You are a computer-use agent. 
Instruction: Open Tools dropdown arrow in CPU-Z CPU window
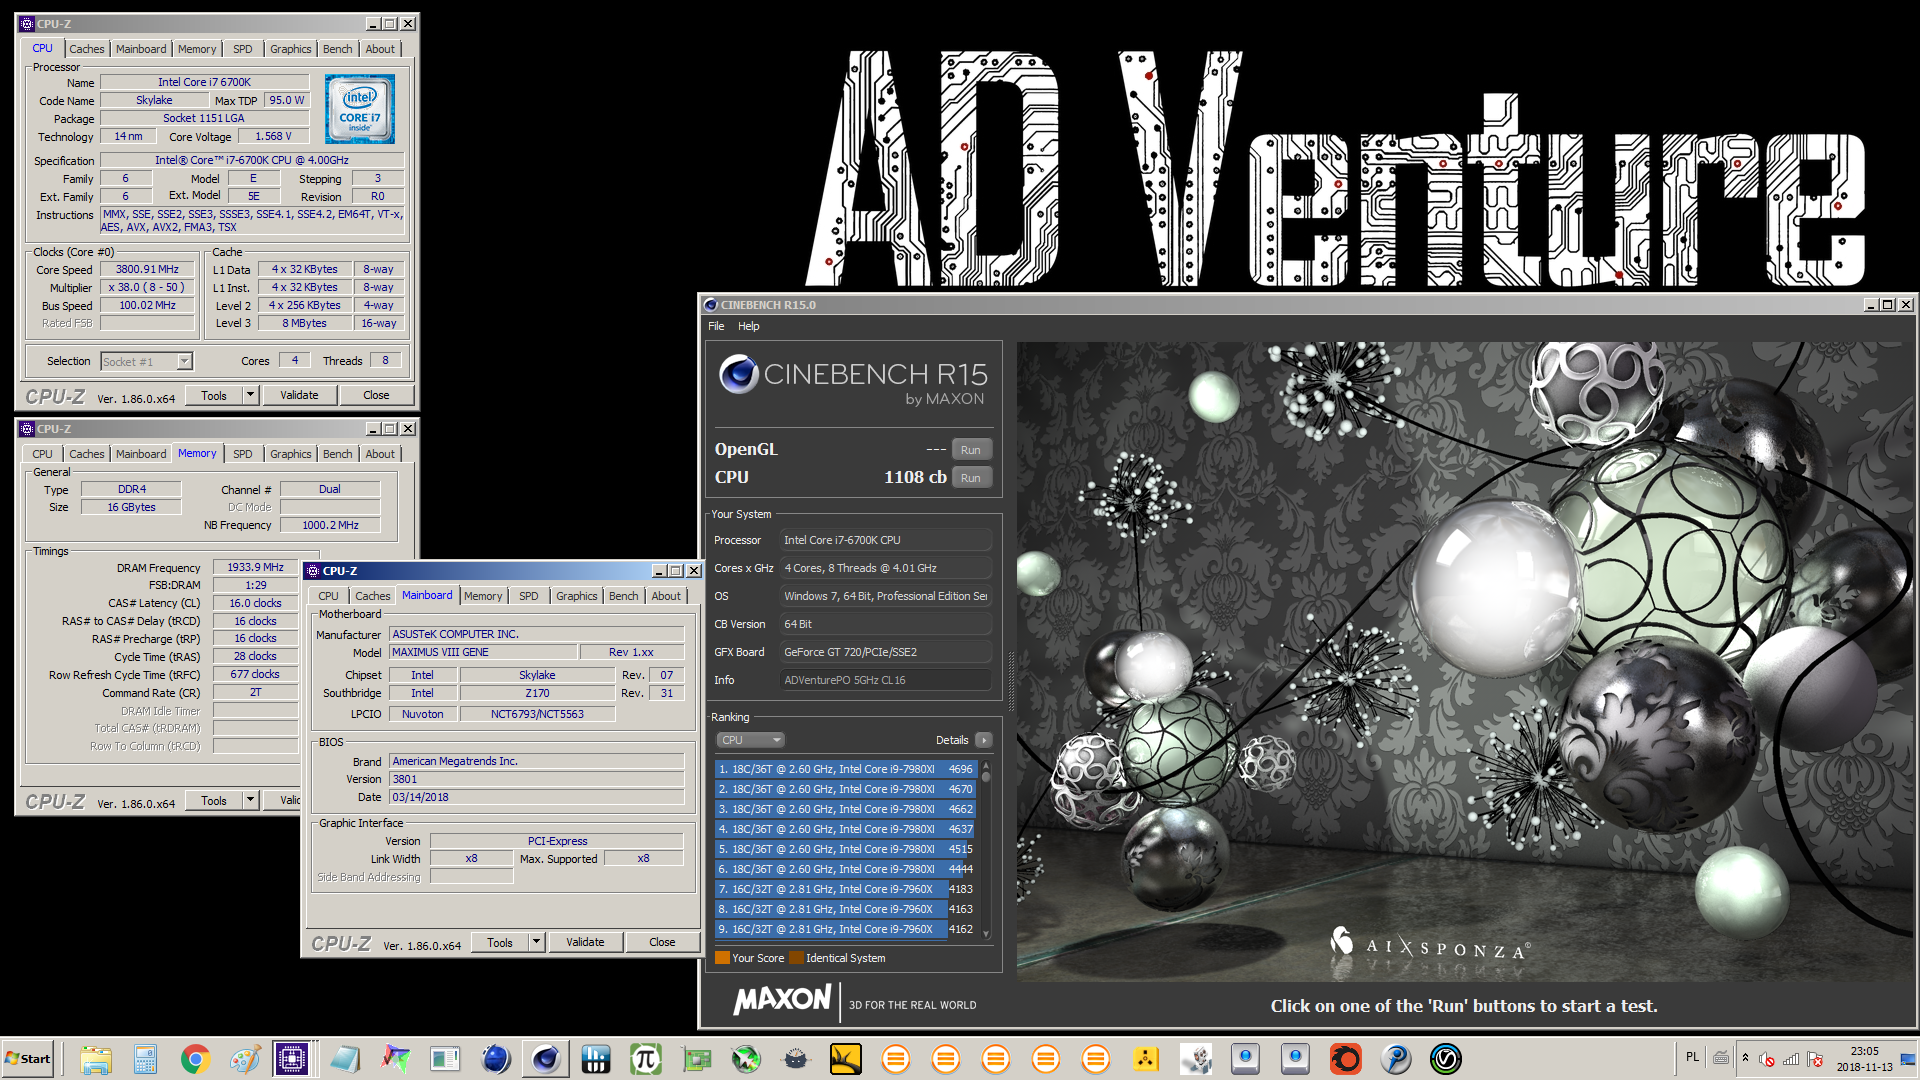(x=251, y=395)
